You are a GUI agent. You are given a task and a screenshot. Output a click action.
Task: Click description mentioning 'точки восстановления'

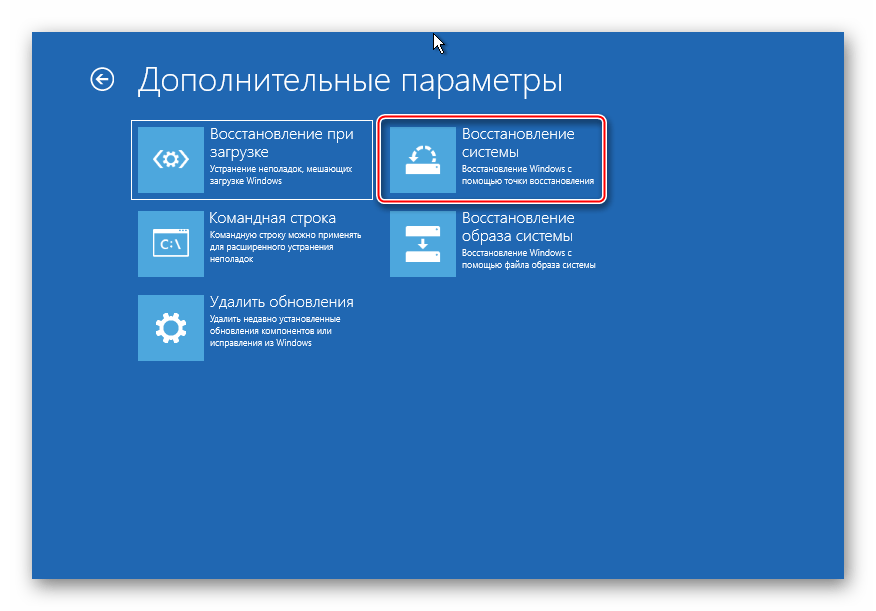pos(528,176)
